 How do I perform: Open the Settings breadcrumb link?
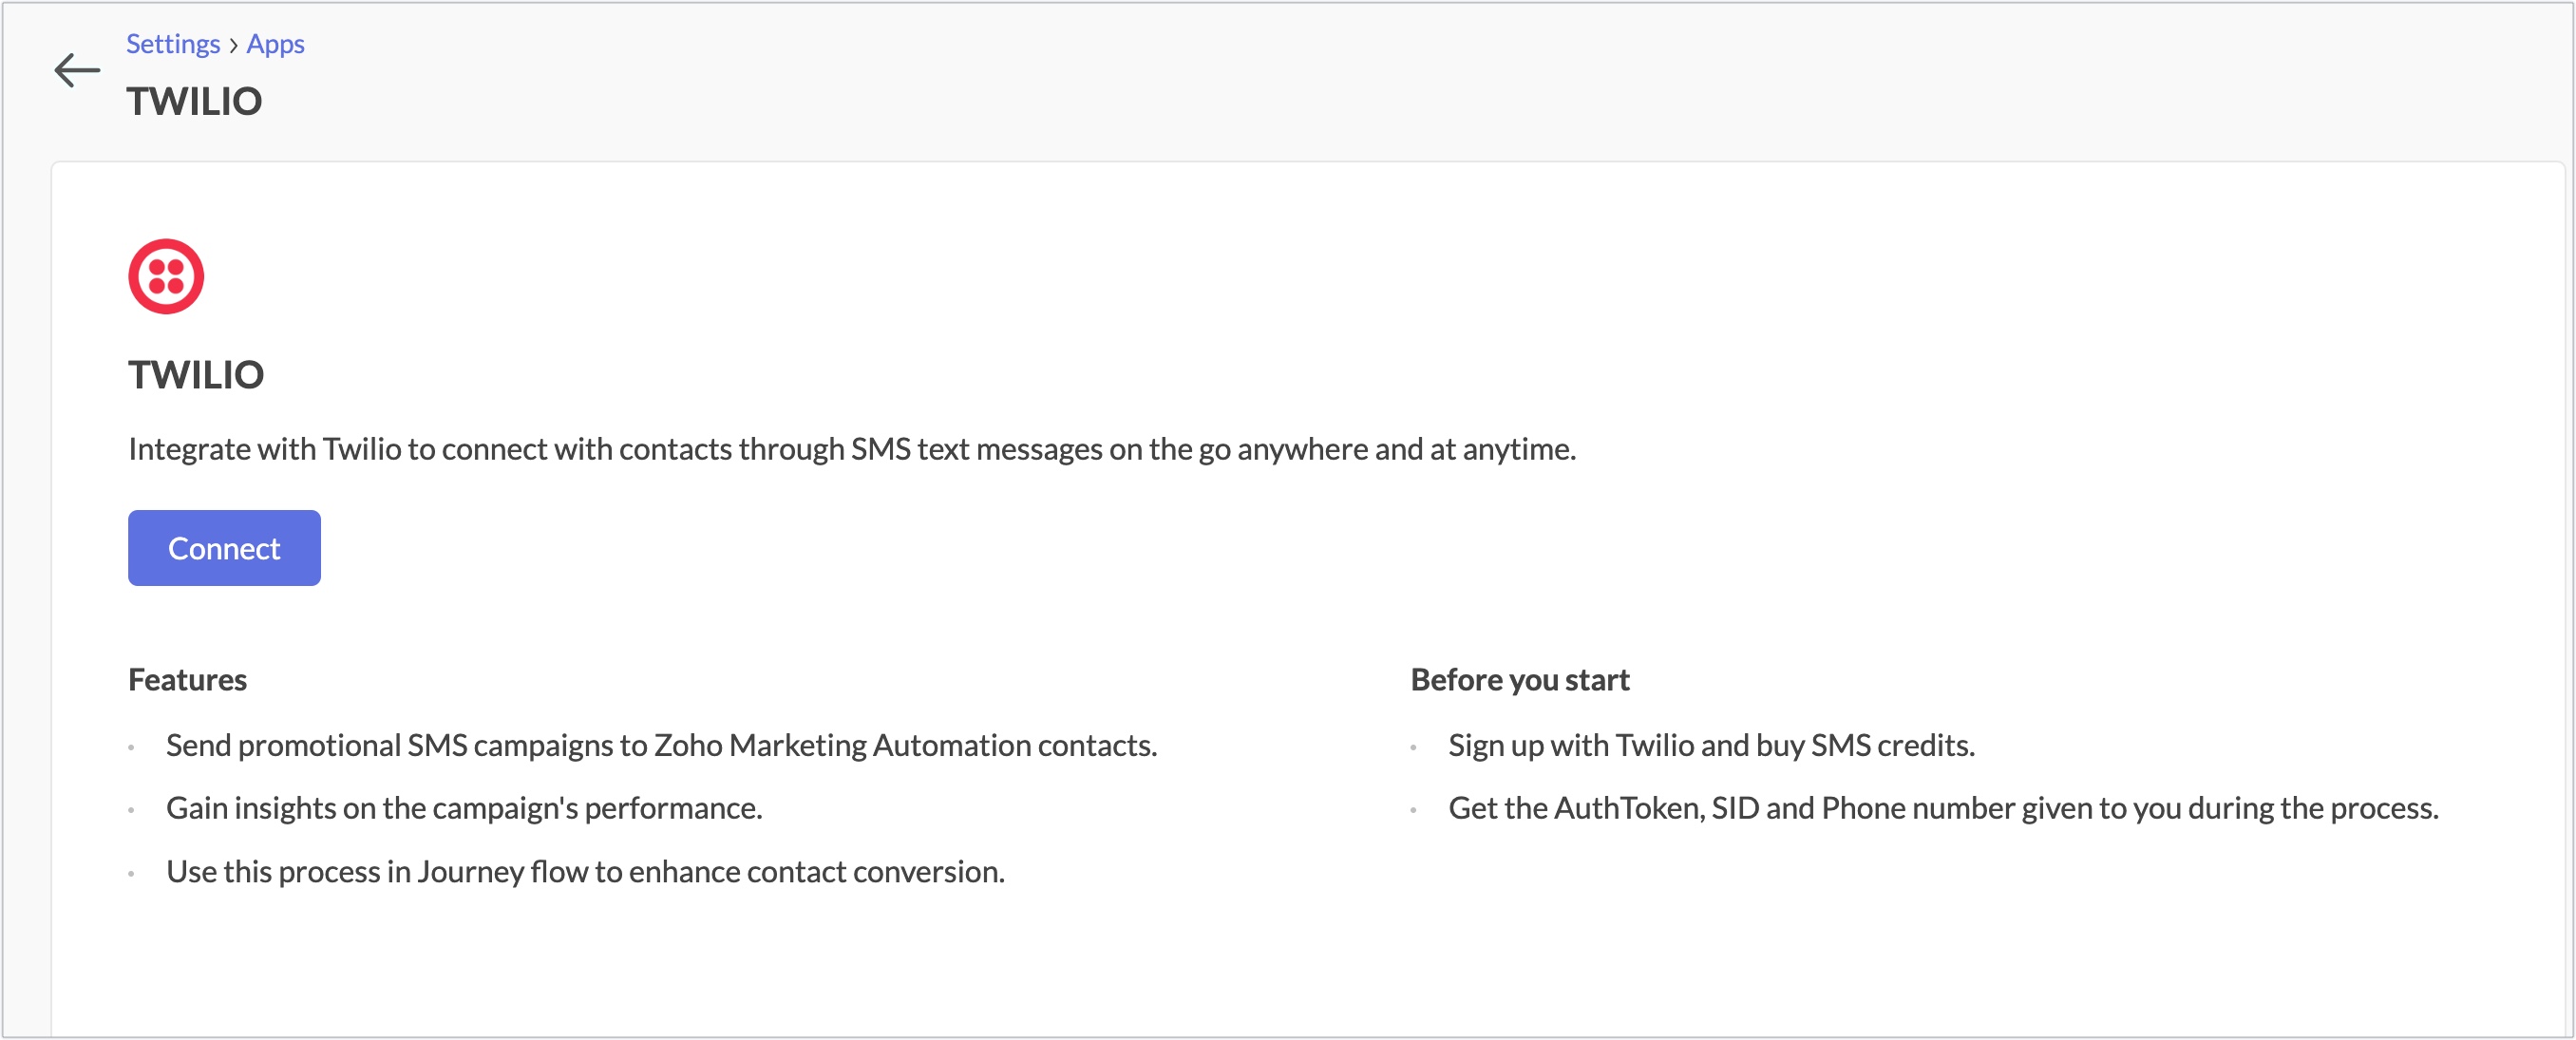coord(173,44)
